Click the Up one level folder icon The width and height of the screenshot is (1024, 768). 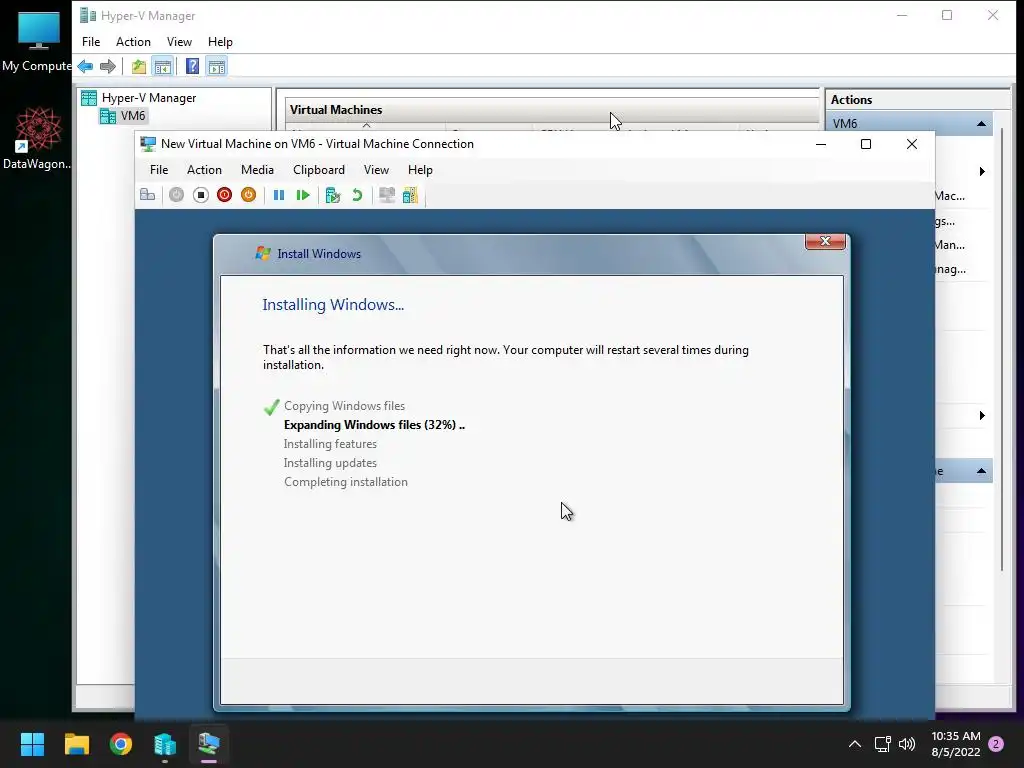[x=138, y=66]
